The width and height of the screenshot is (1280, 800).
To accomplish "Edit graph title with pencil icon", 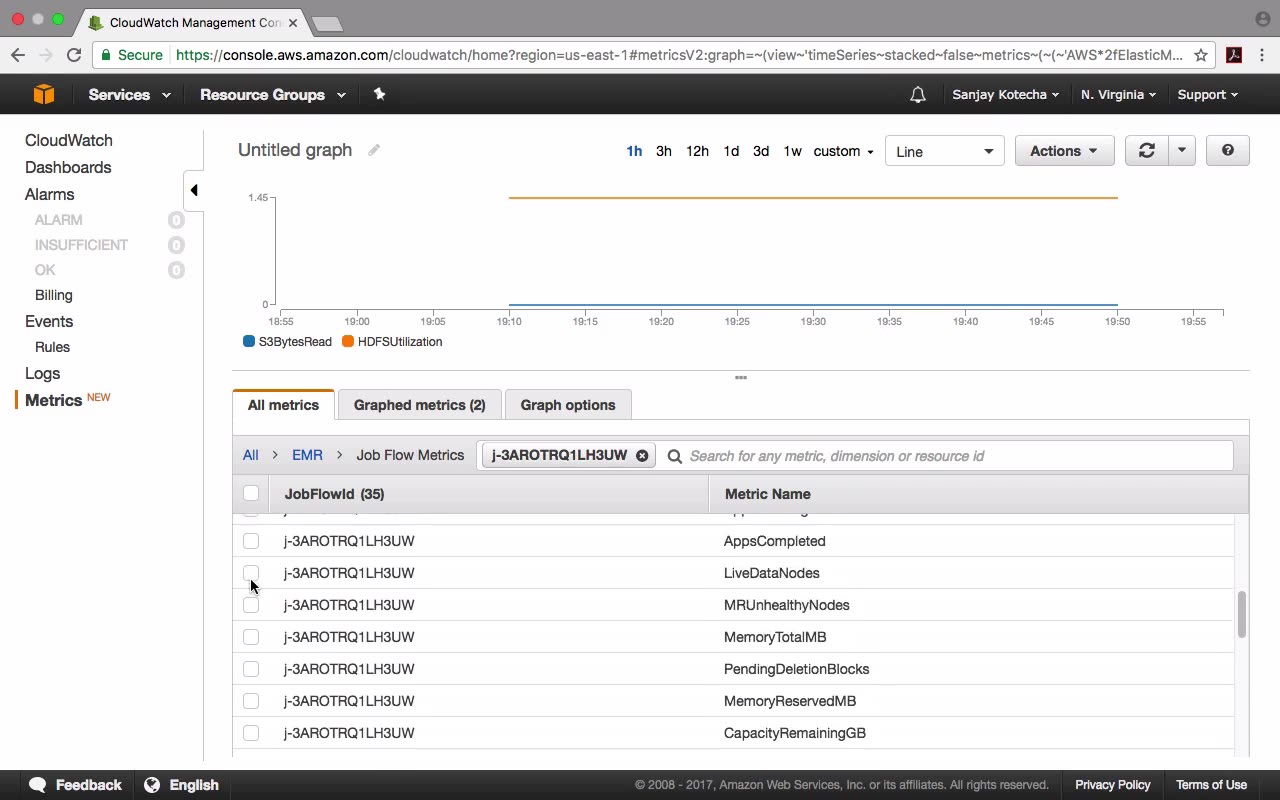I will [374, 150].
